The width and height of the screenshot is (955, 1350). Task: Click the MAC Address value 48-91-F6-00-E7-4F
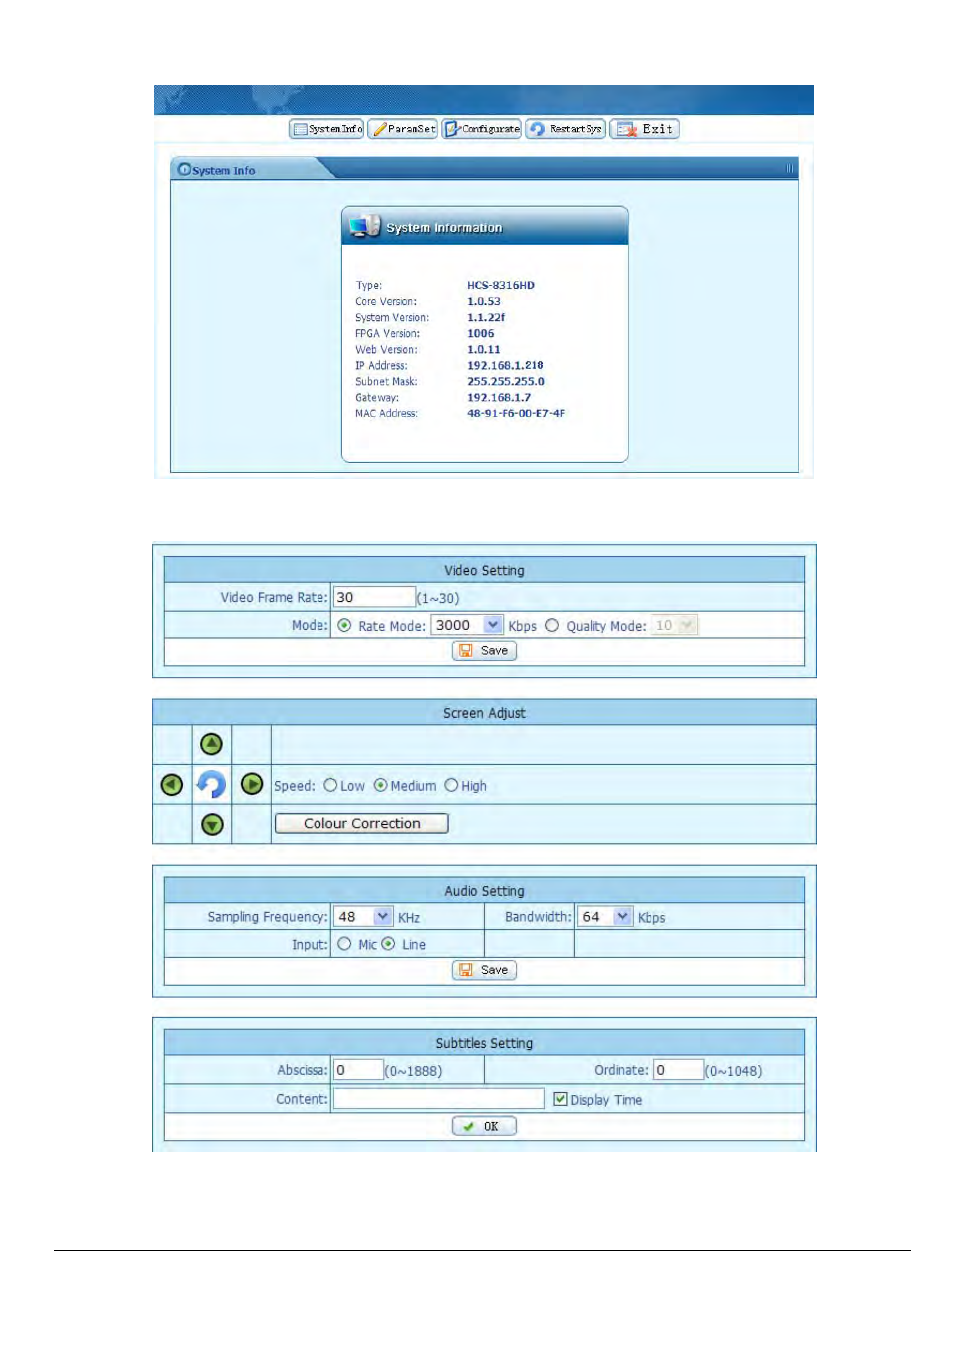[516, 413]
